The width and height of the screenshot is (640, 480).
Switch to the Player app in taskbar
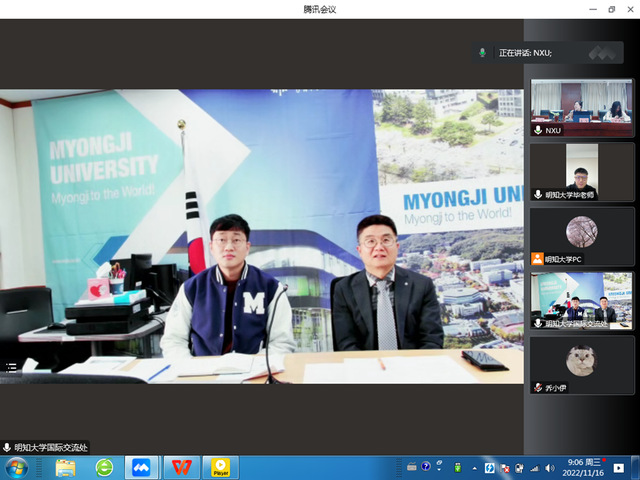click(x=220, y=468)
